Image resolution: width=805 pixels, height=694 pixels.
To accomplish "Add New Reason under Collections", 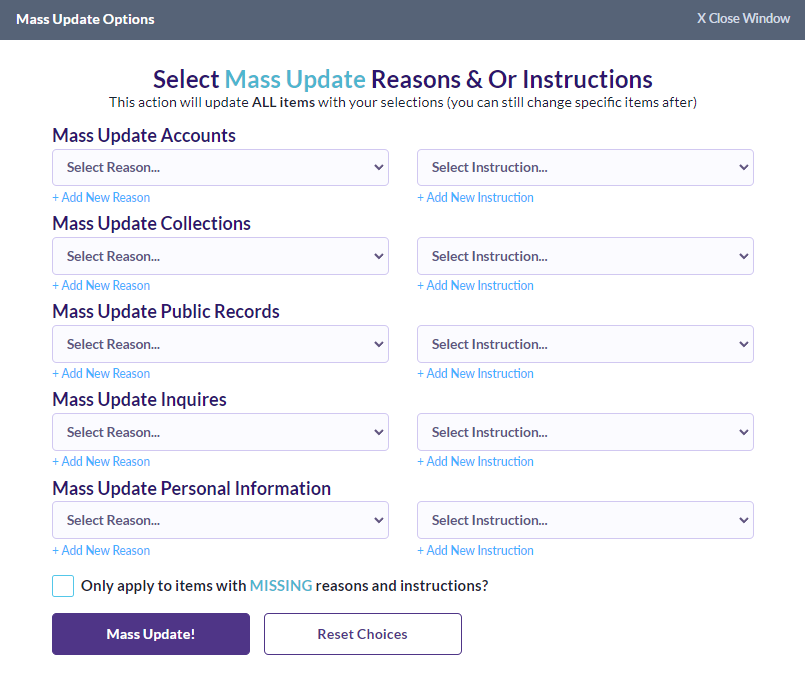I will pos(101,286).
